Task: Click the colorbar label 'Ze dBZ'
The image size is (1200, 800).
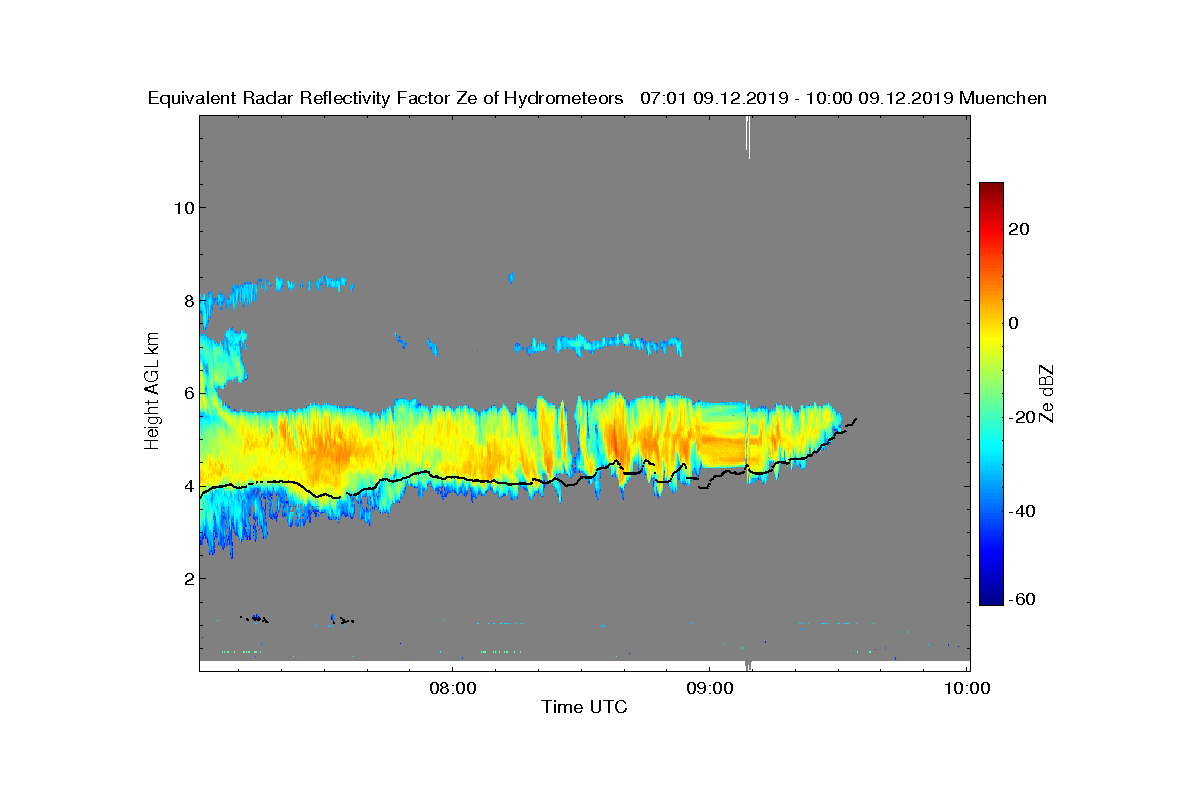Action: [1046, 393]
